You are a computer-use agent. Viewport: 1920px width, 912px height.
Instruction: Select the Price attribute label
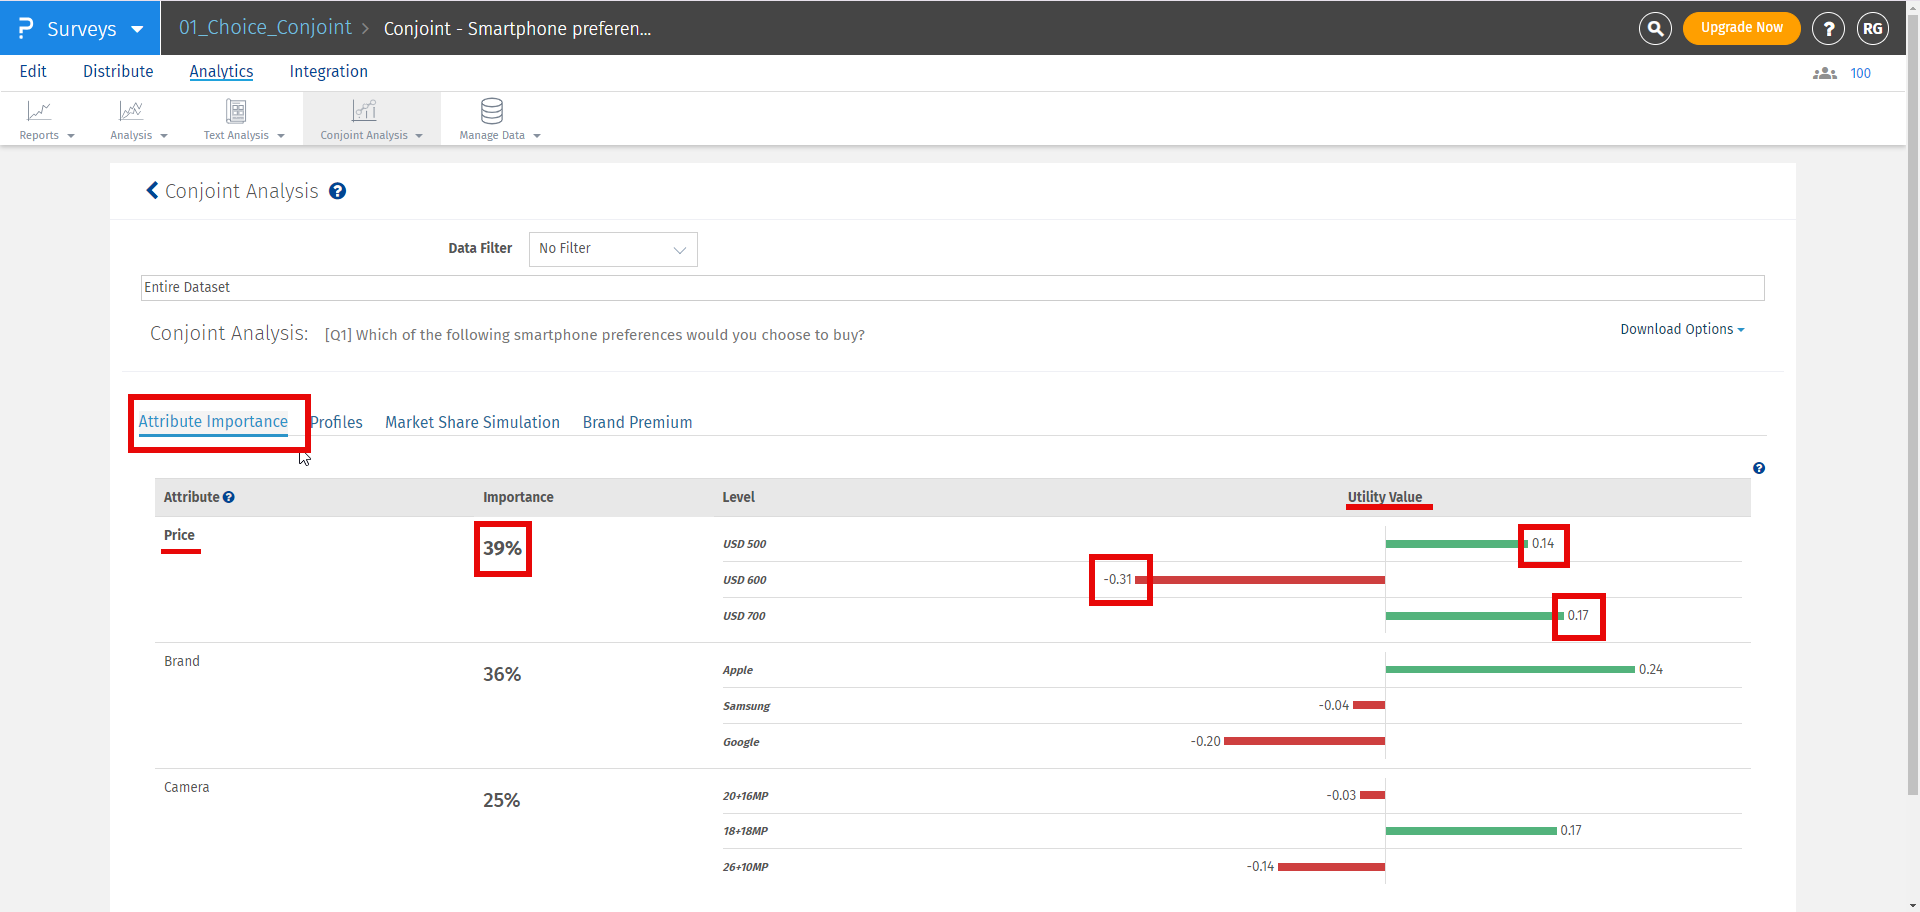(x=179, y=535)
